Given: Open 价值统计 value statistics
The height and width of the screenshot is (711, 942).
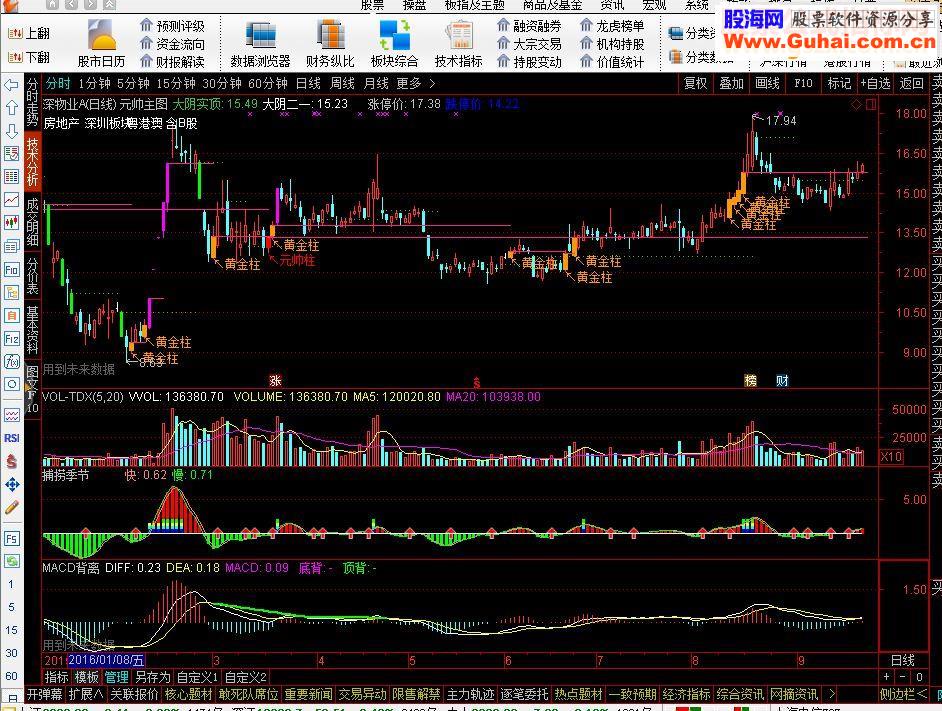Looking at the screenshot, I should point(612,62).
